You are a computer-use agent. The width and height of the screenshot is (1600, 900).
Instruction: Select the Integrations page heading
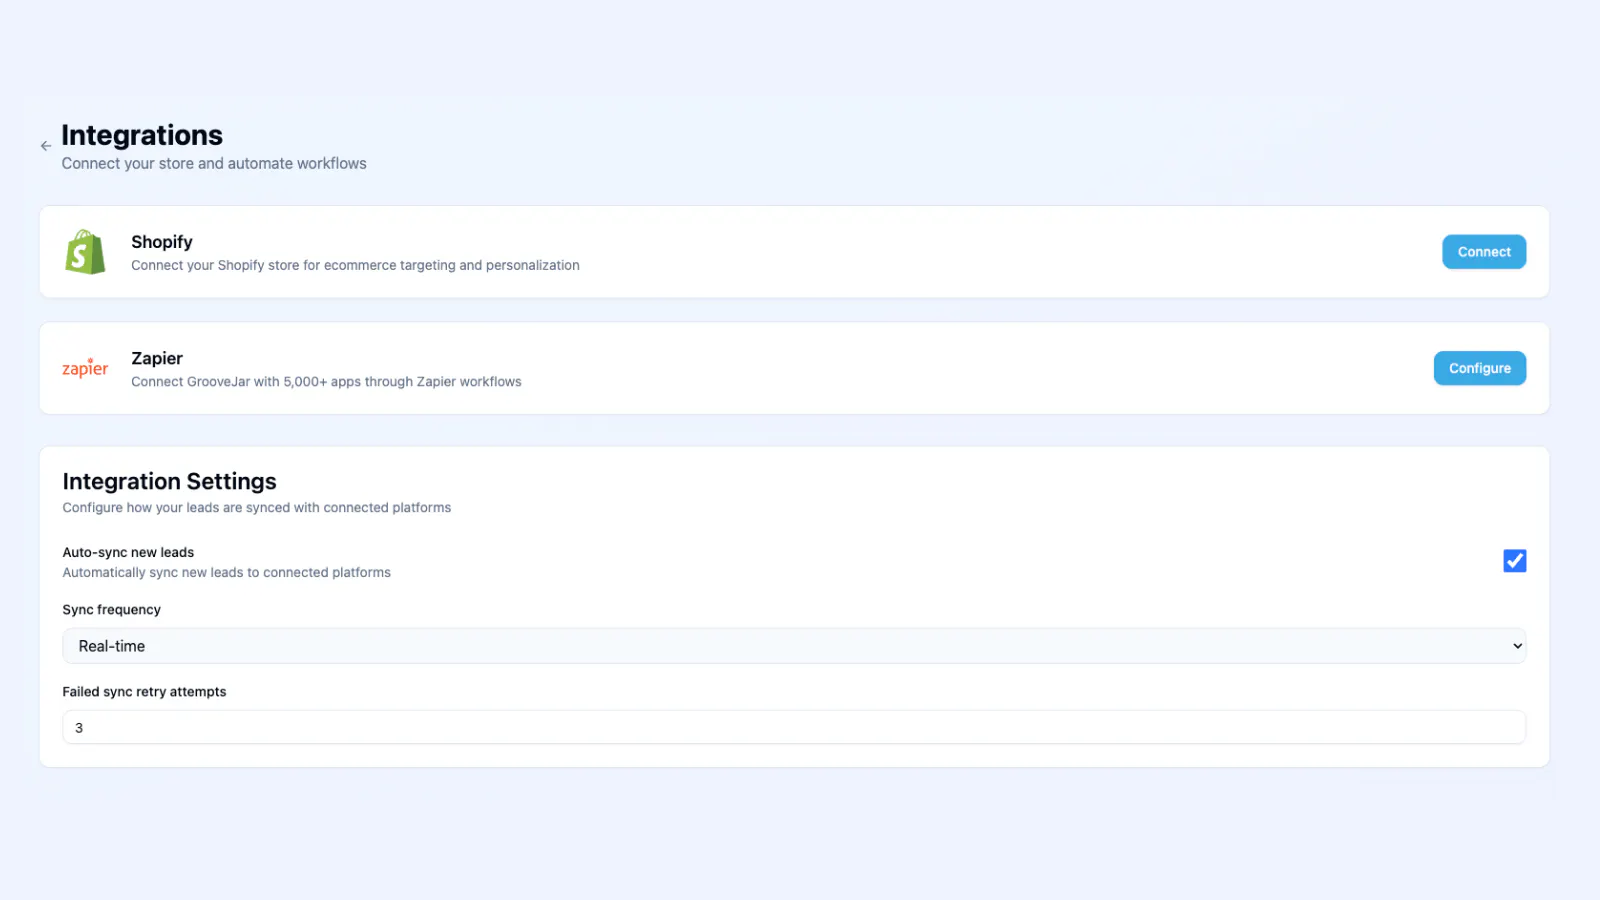[142, 135]
